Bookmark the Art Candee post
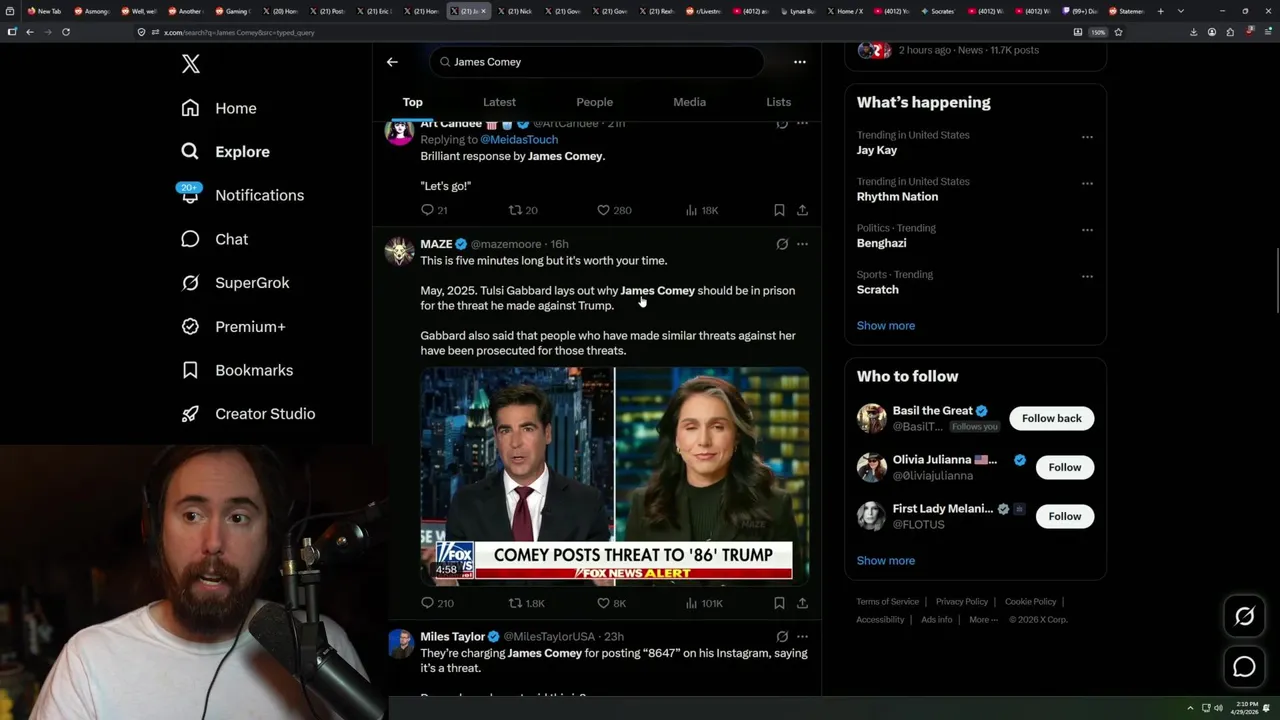Viewport: 1280px width, 720px height. point(779,210)
